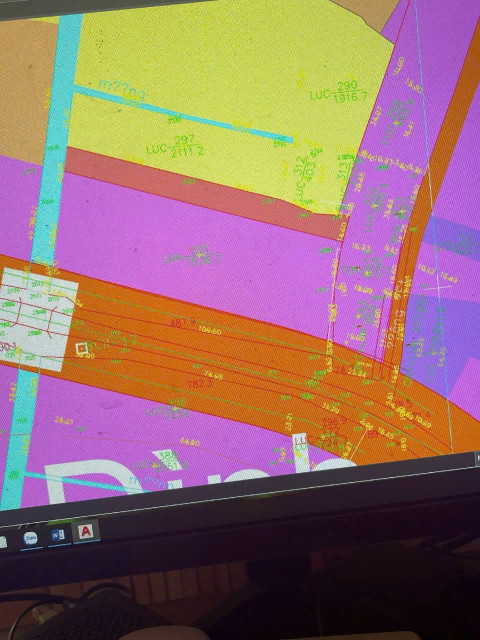Select the red-brown strip below the yellow field
Image resolution: width=480 pixels, height=640 pixels.
coord(204,194)
